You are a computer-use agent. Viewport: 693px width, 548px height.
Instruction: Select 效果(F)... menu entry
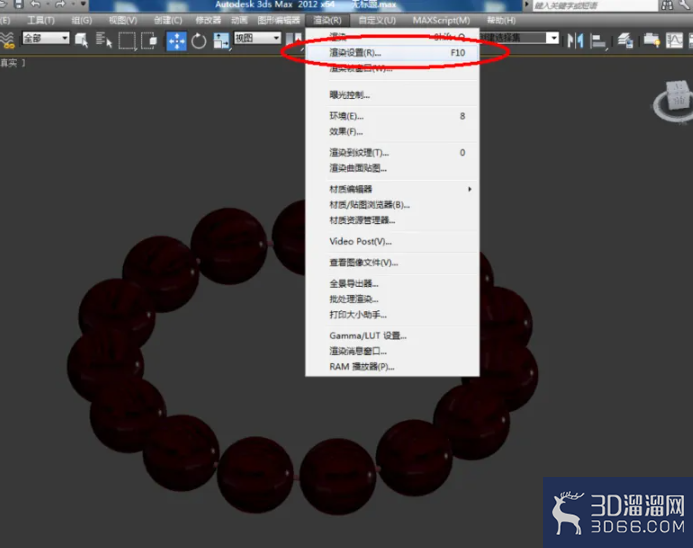coord(392,132)
